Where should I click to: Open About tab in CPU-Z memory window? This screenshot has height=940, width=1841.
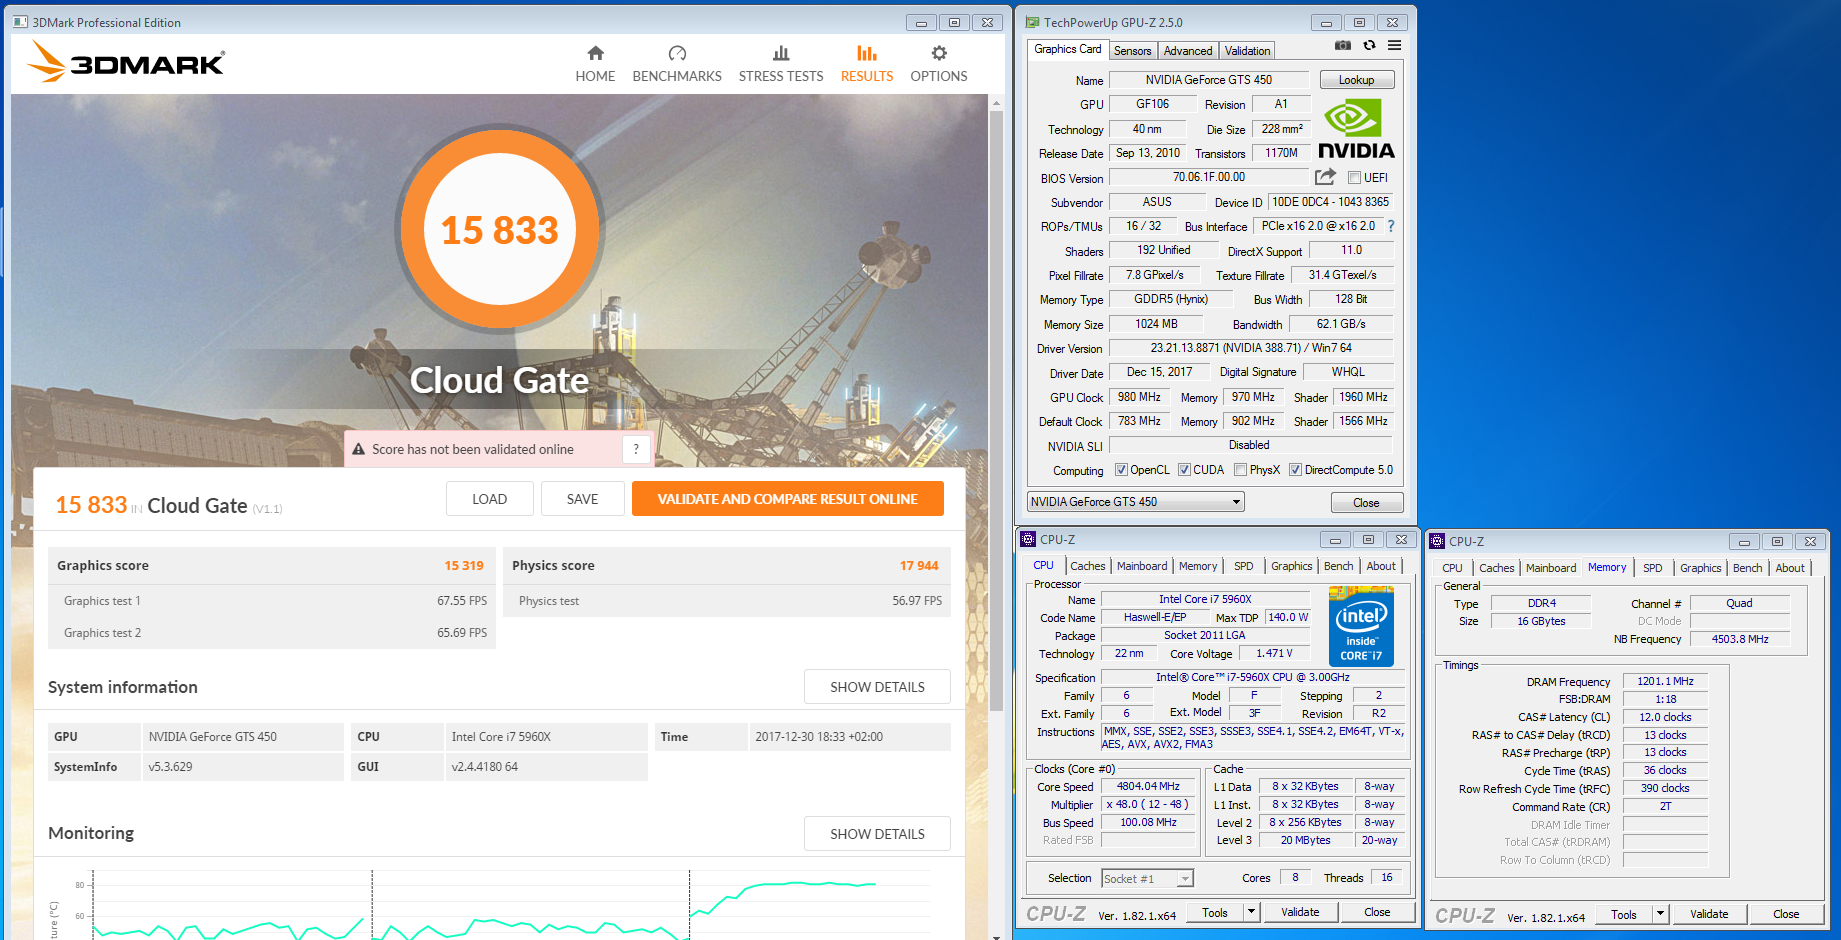[x=1790, y=568]
